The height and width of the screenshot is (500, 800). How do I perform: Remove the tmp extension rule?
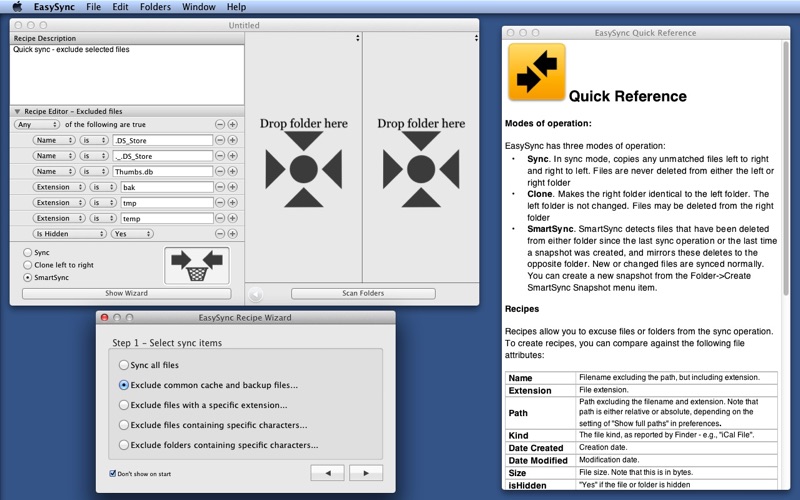click(220, 203)
